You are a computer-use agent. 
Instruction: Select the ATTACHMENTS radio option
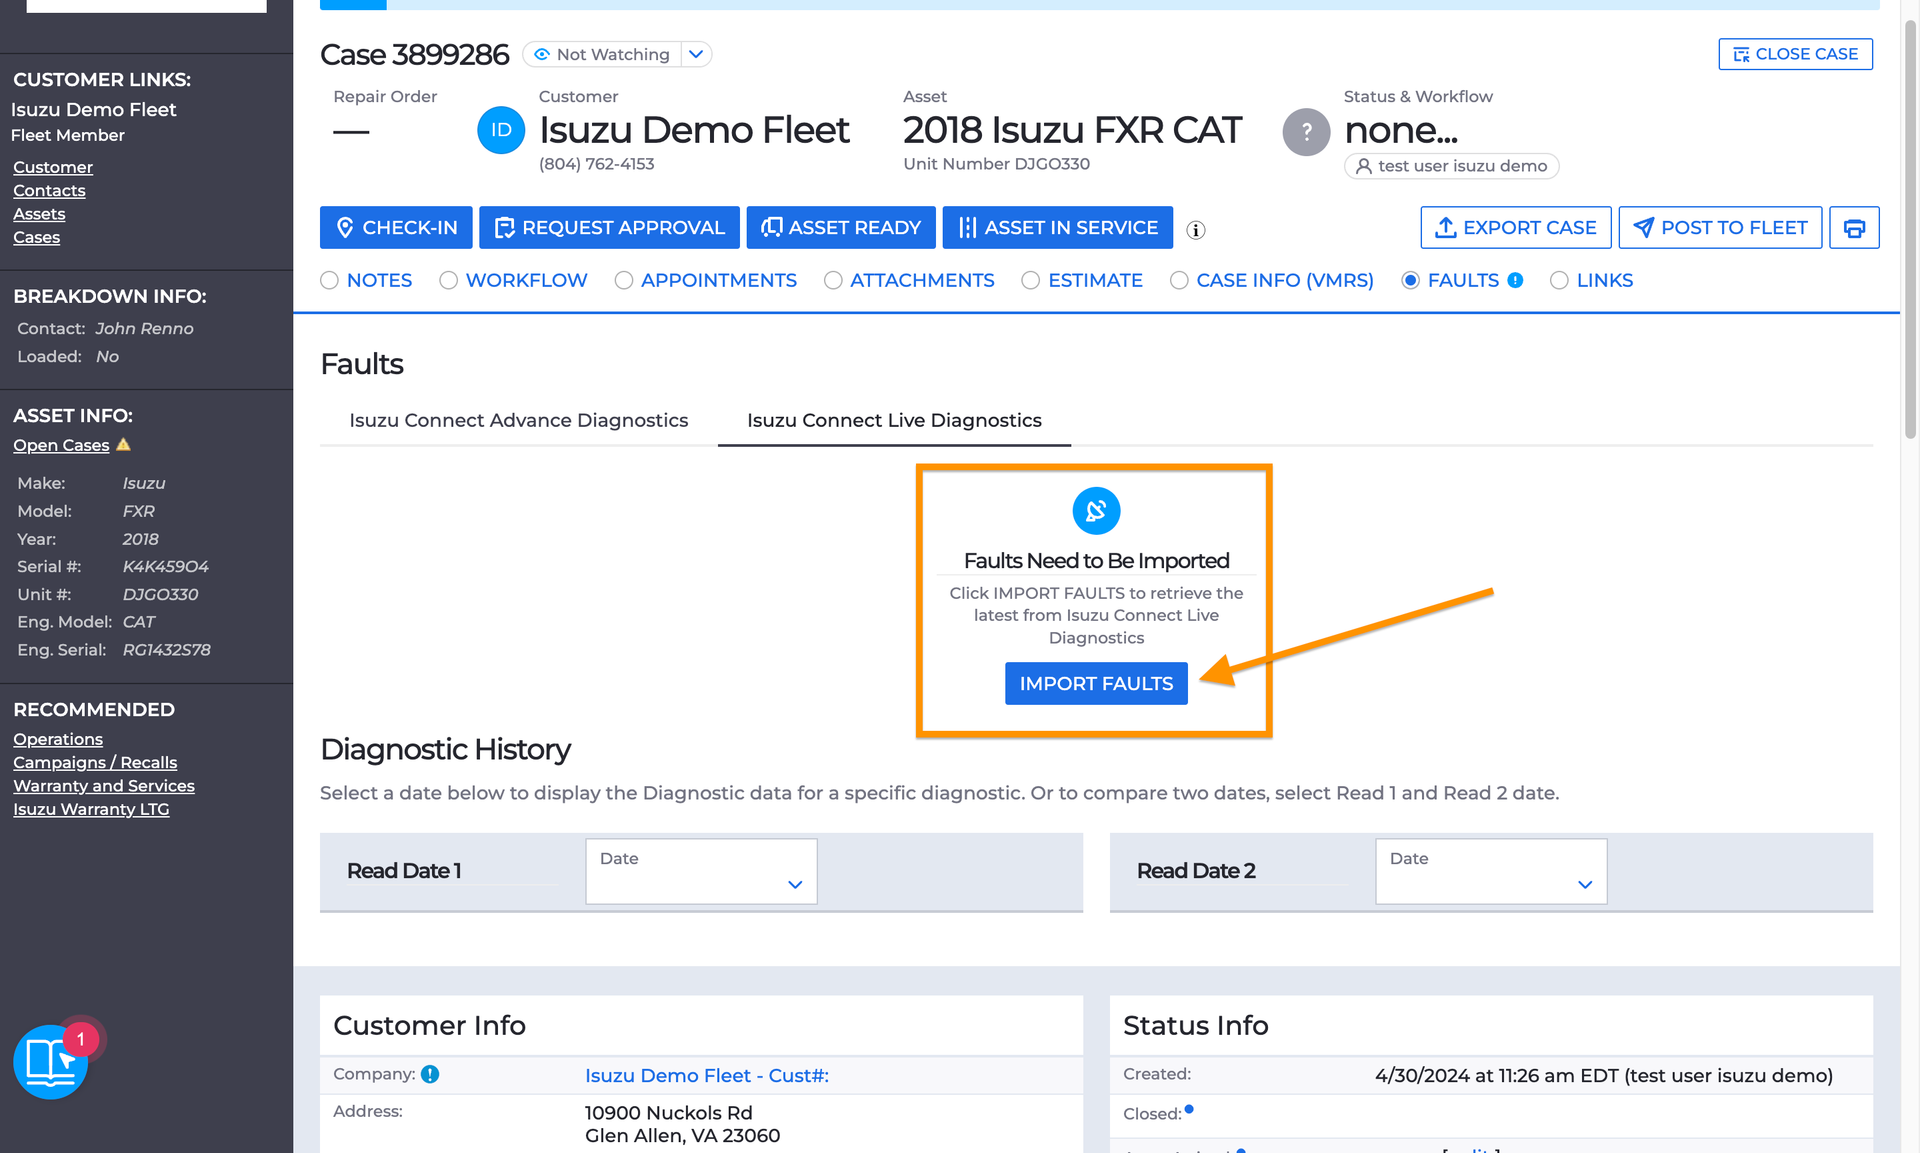click(x=833, y=281)
